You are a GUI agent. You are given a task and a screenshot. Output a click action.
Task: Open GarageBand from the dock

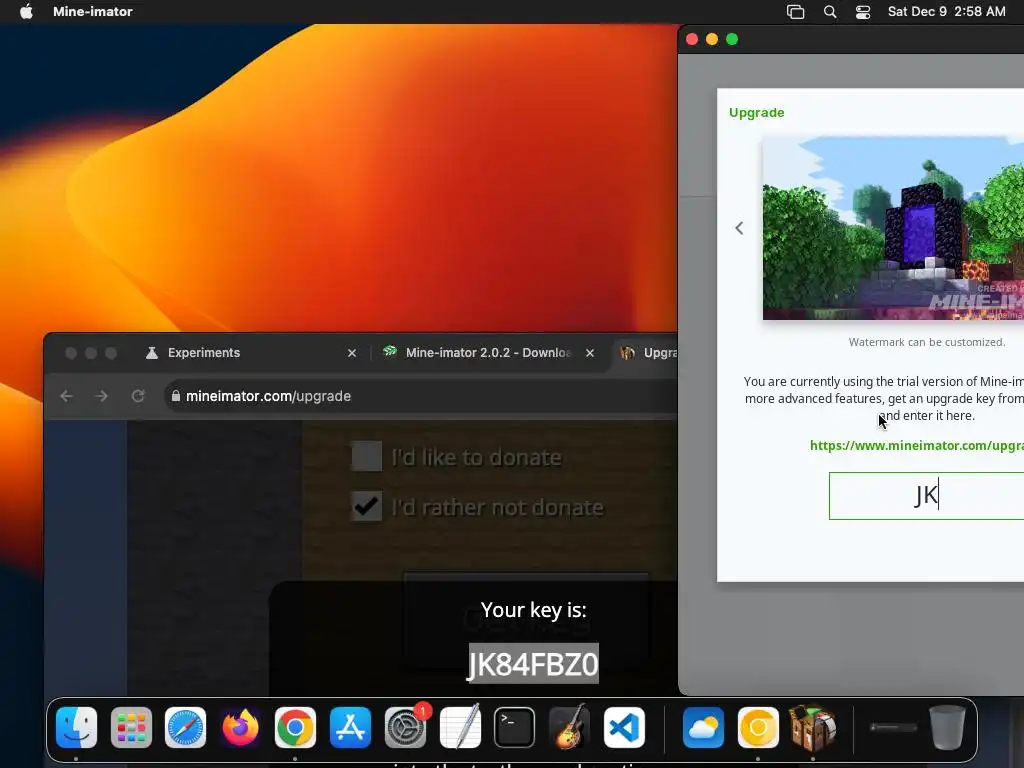point(569,727)
